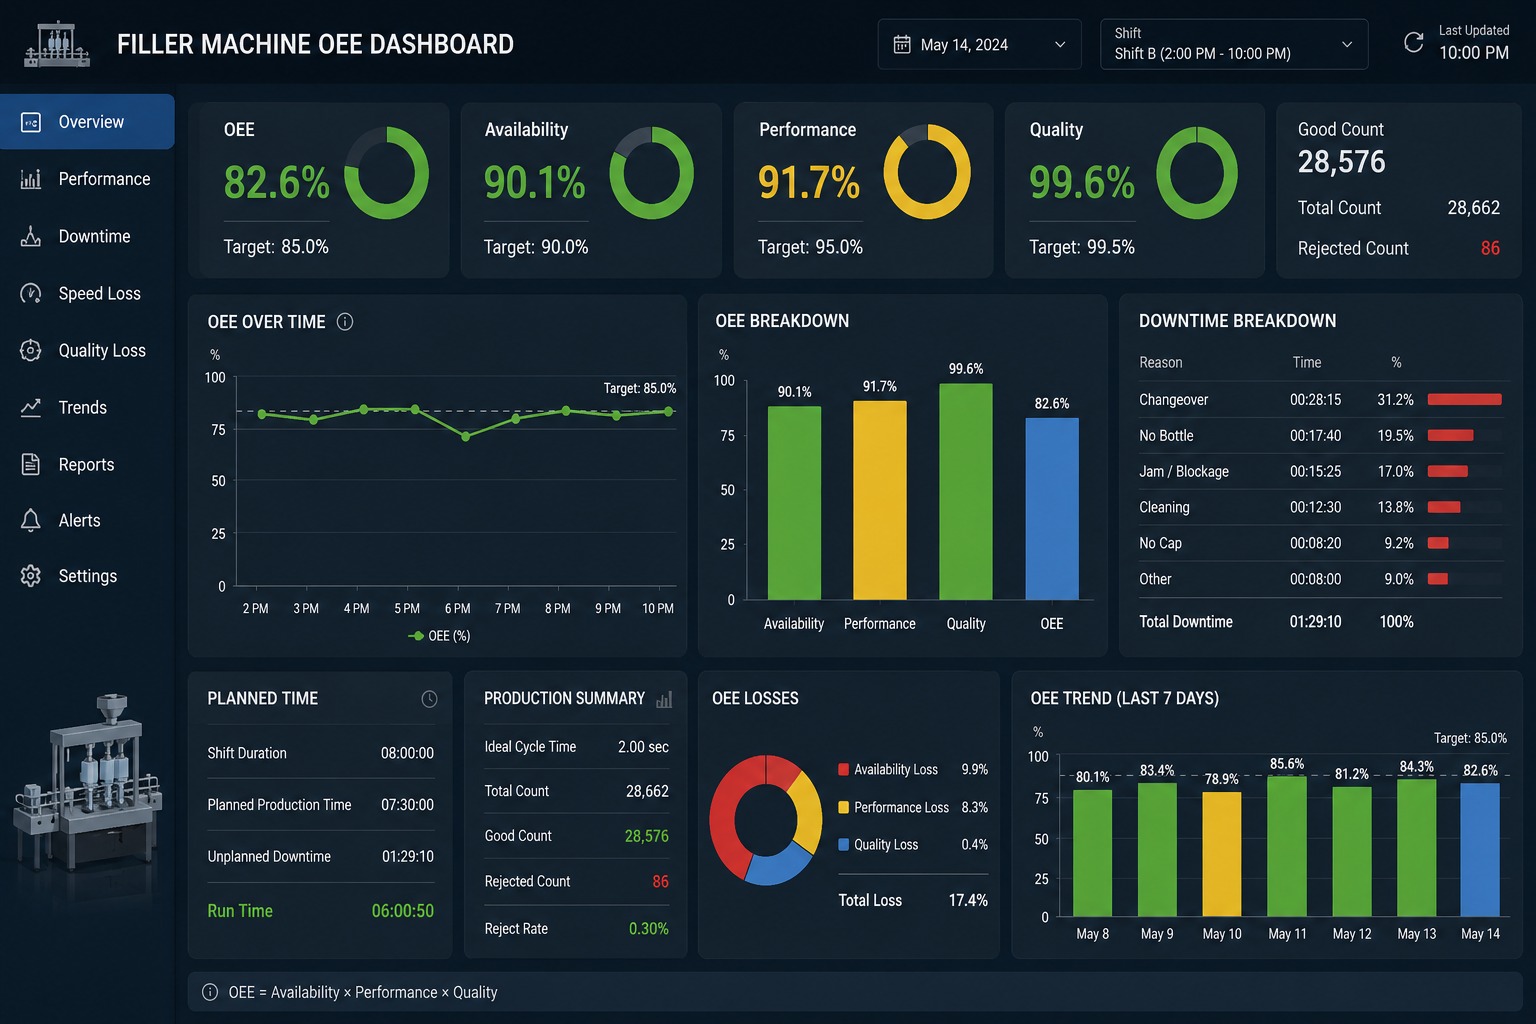The width and height of the screenshot is (1536, 1024).
Task: Open the Reports sidebar item
Action: 87,464
